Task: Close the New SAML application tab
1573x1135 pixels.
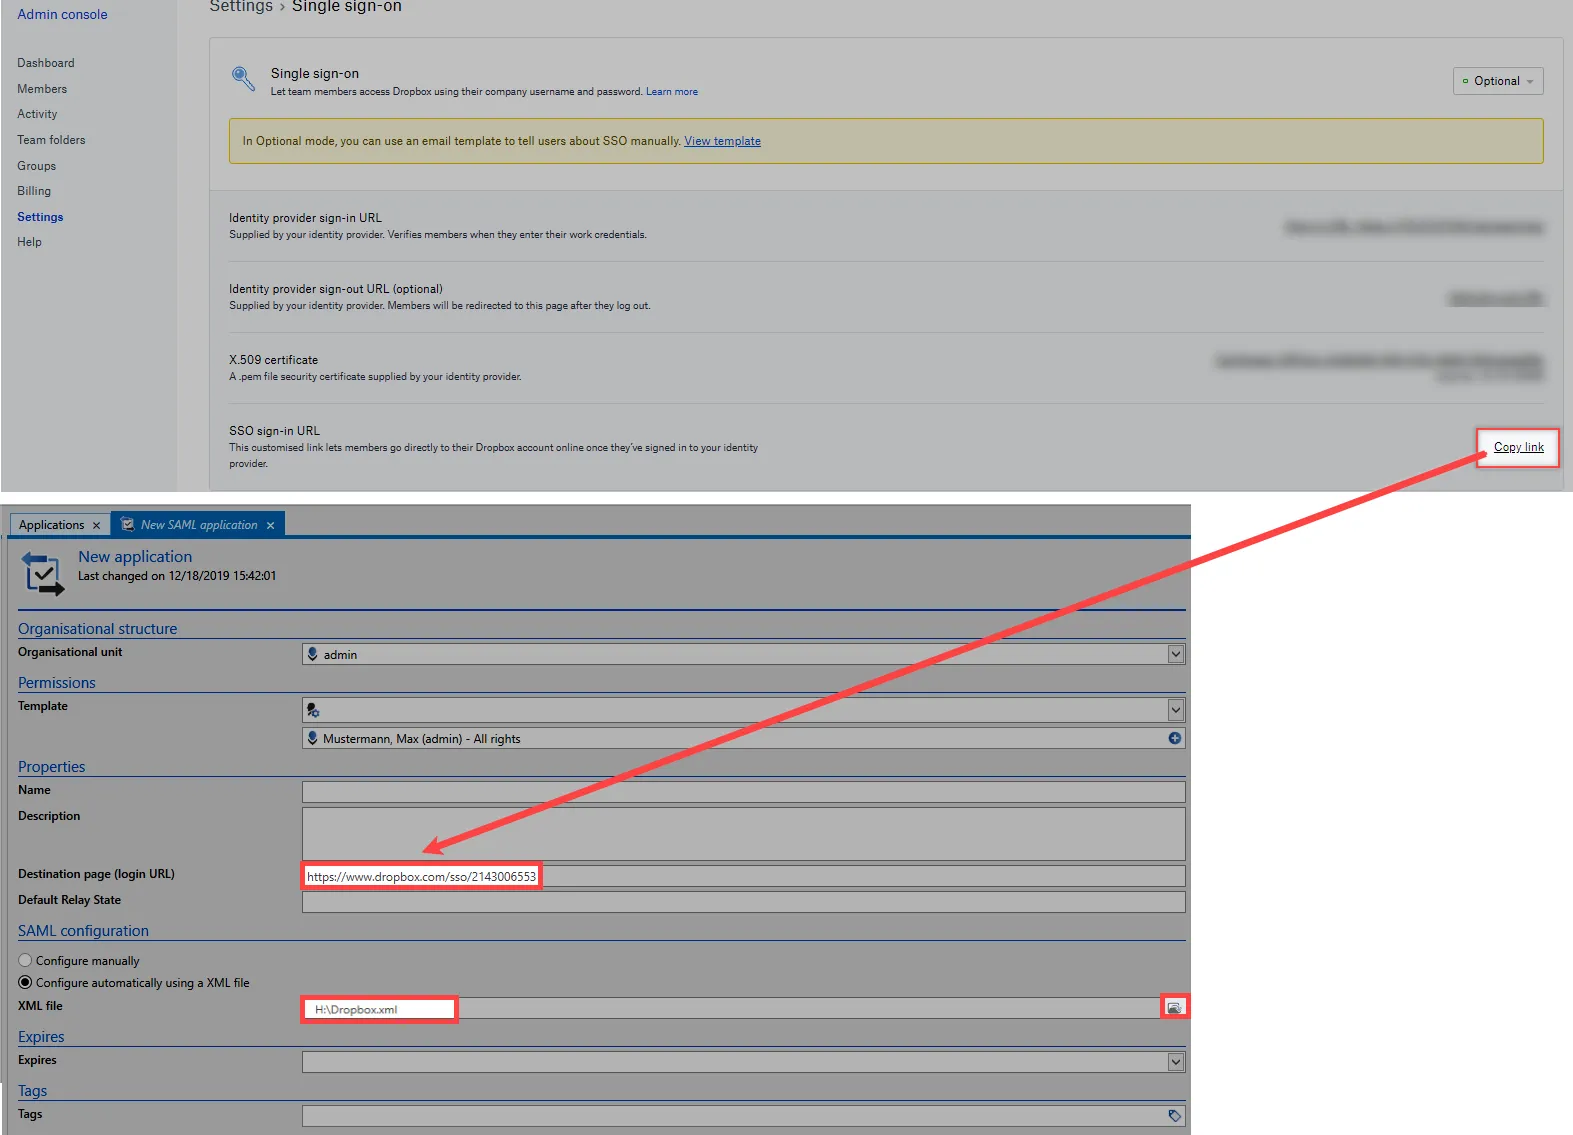Action: click(270, 525)
